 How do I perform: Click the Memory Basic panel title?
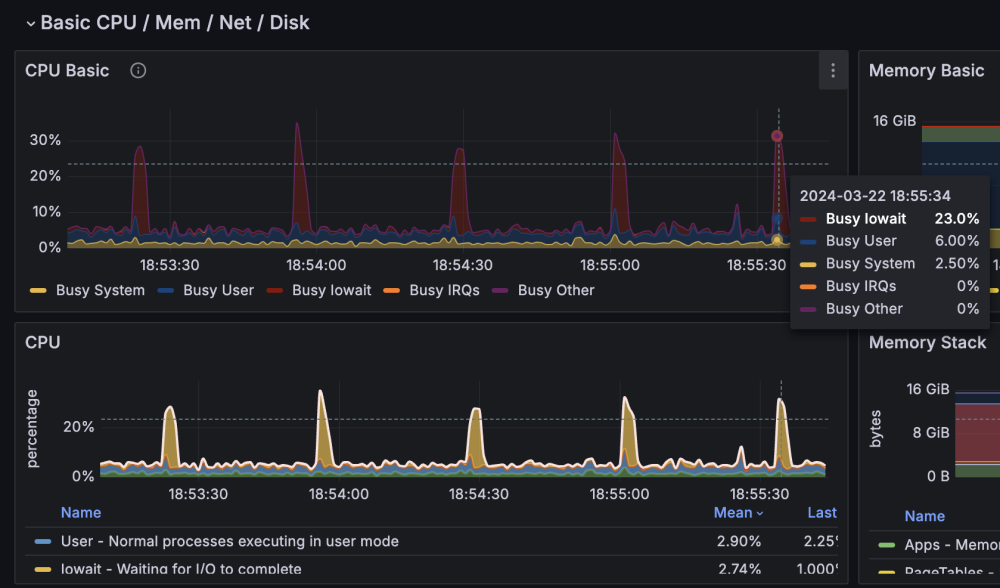[x=926, y=70]
